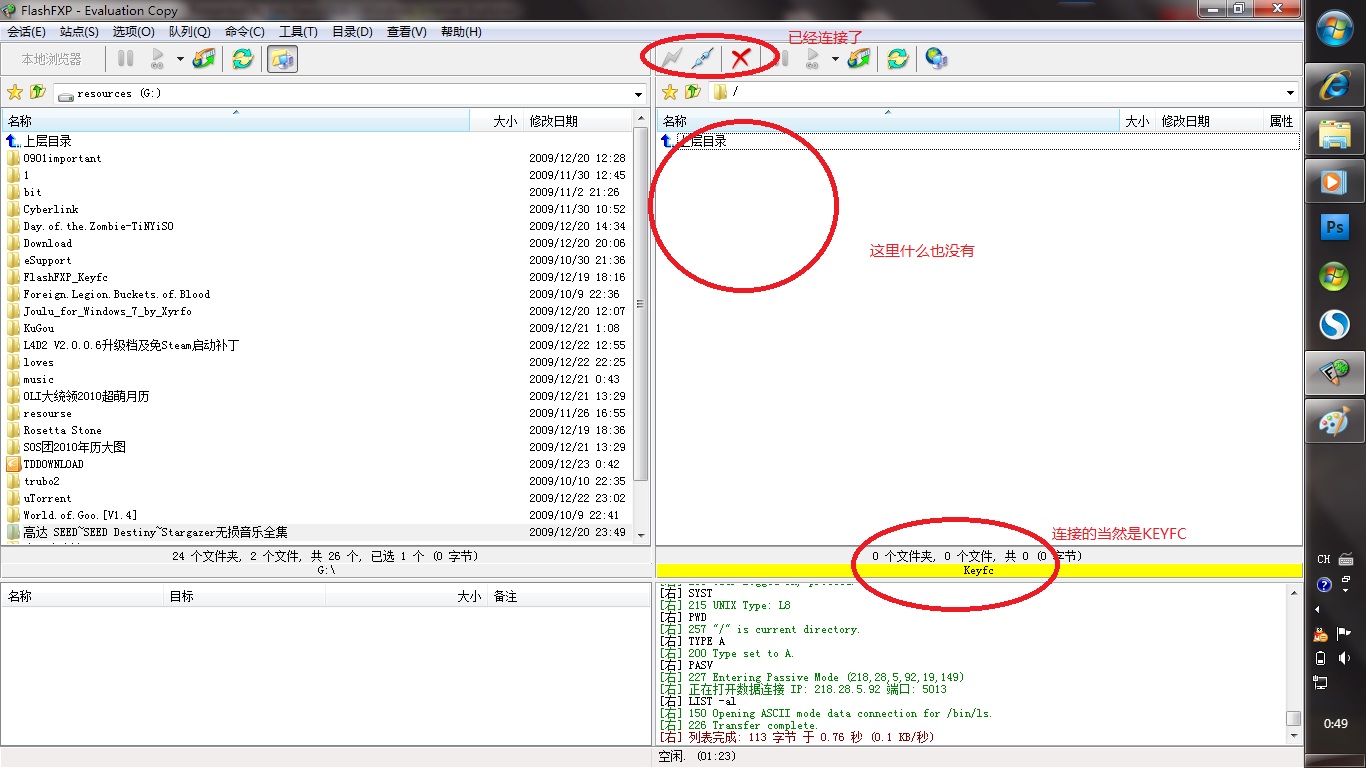Screen dimensions: 1366x768
Task: Open the 会话(E) menu
Action: (x=26, y=32)
